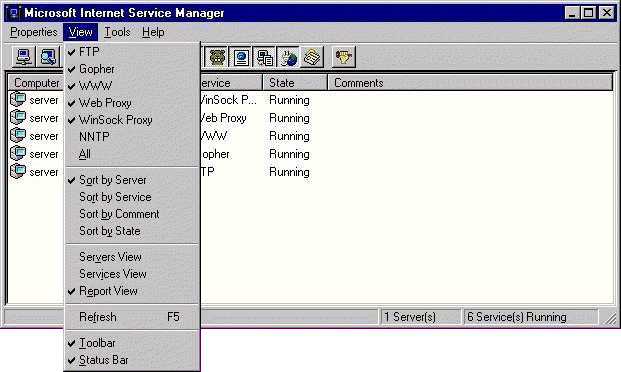621x372 pixels.
Task: Toggle the Web Proxy view toolbar icon
Action: tap(265, 57)
